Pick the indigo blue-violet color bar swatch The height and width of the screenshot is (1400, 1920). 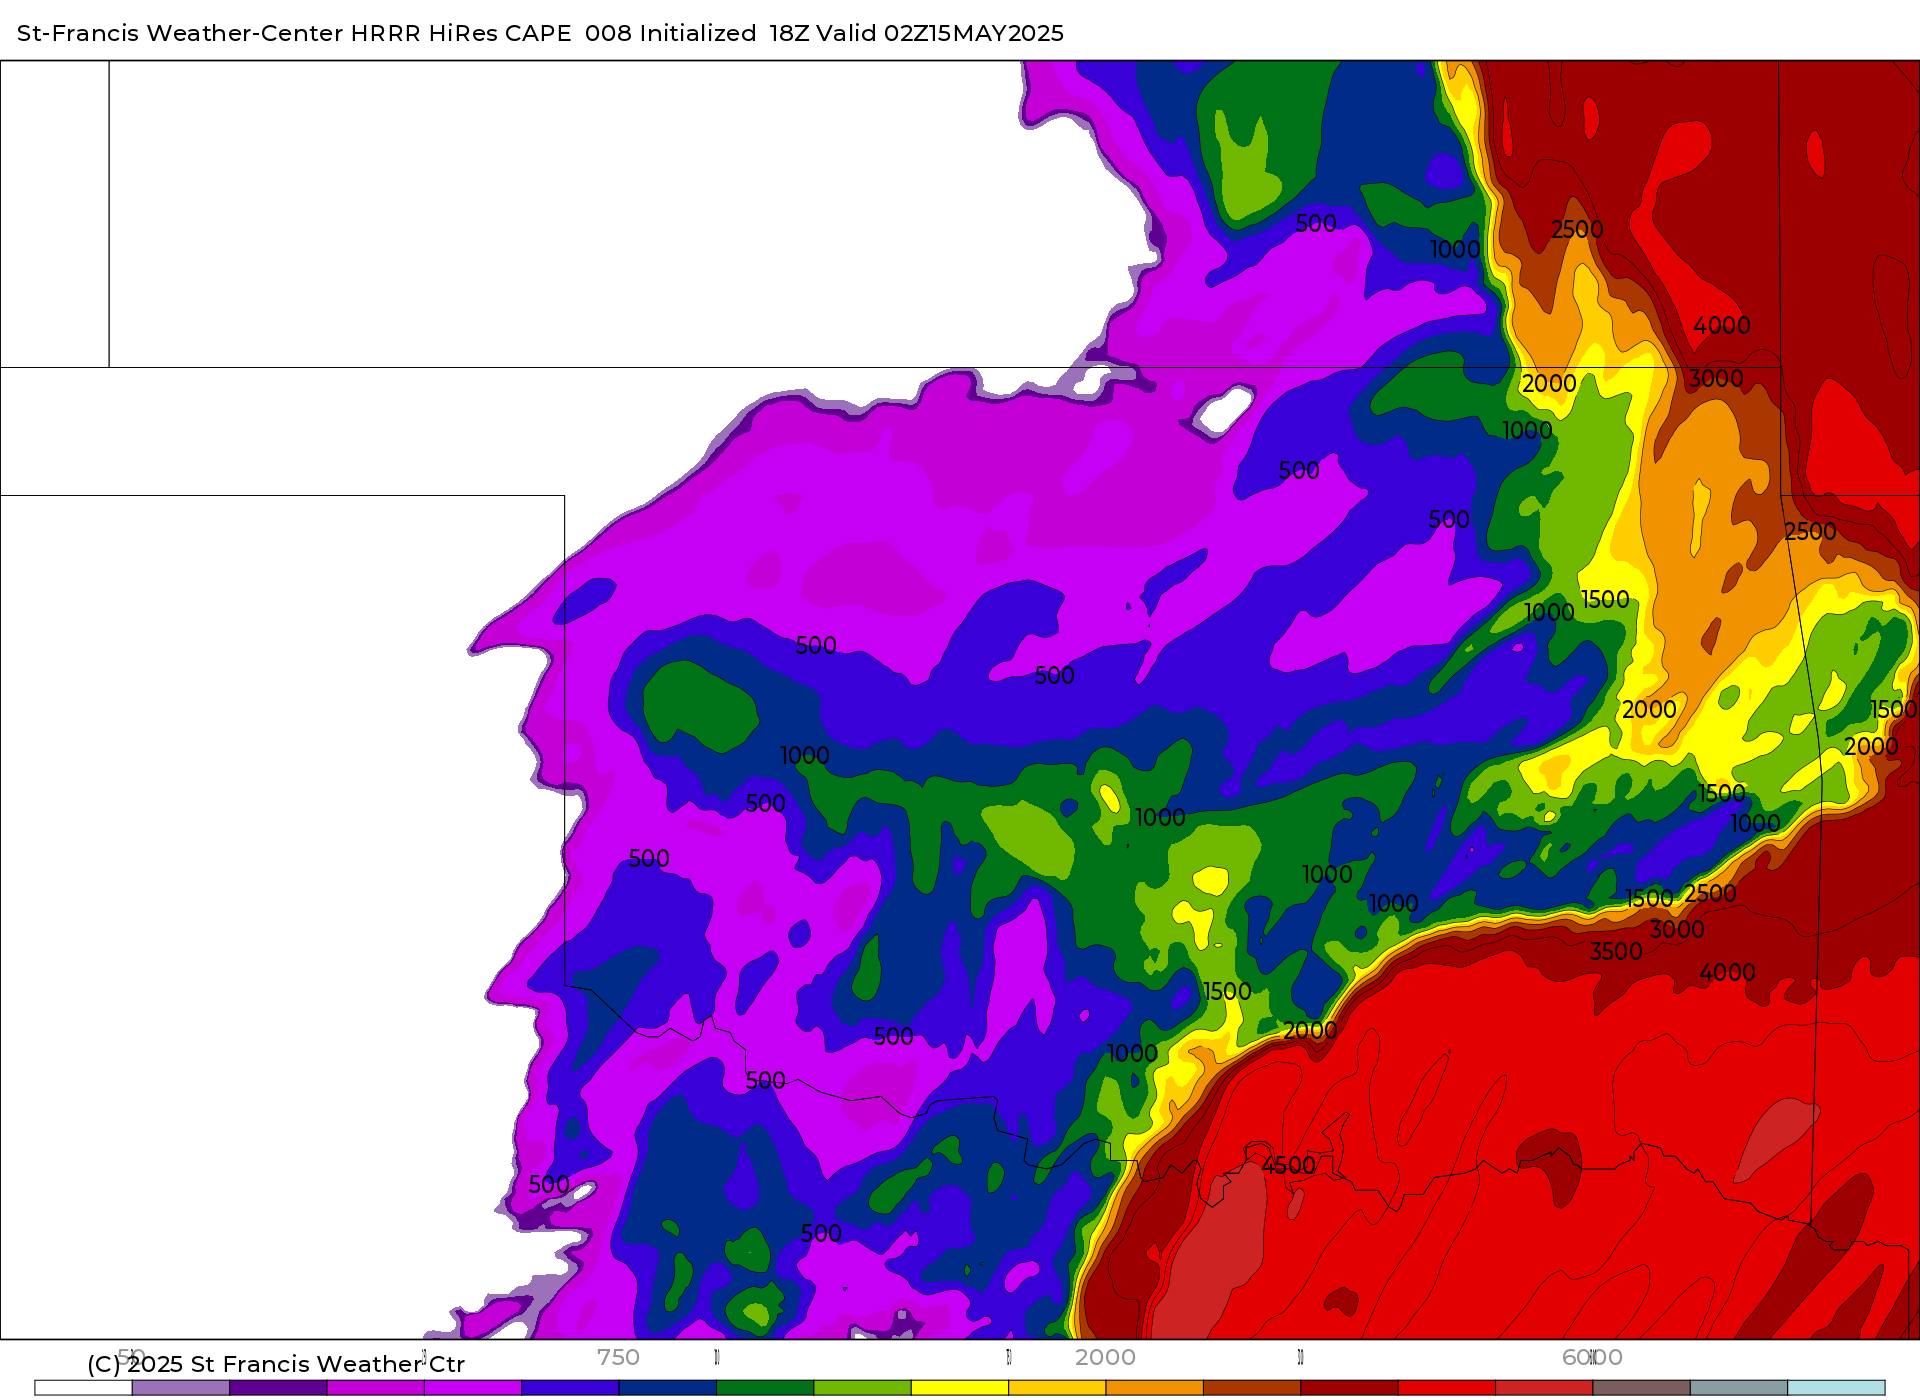click(x=570, y=1387)
